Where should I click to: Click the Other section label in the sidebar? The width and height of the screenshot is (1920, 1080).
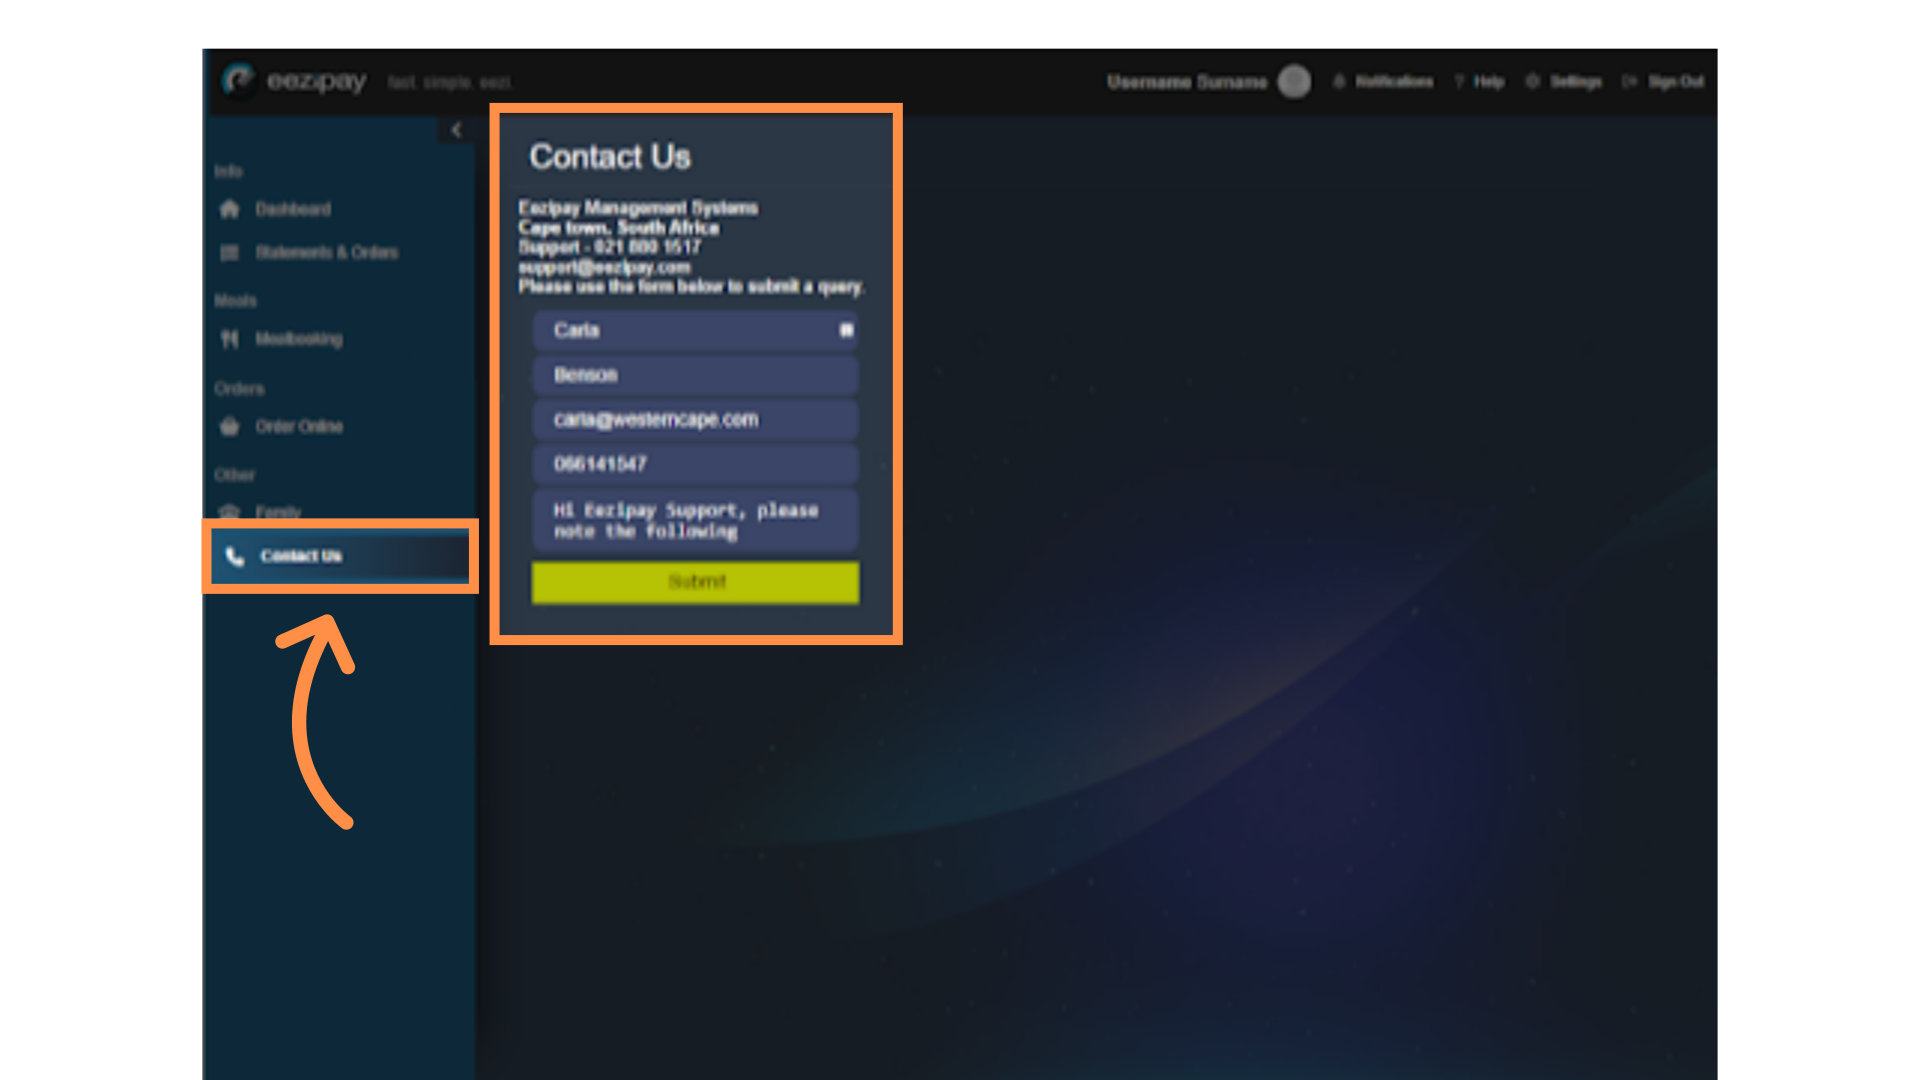click(234, 474)
